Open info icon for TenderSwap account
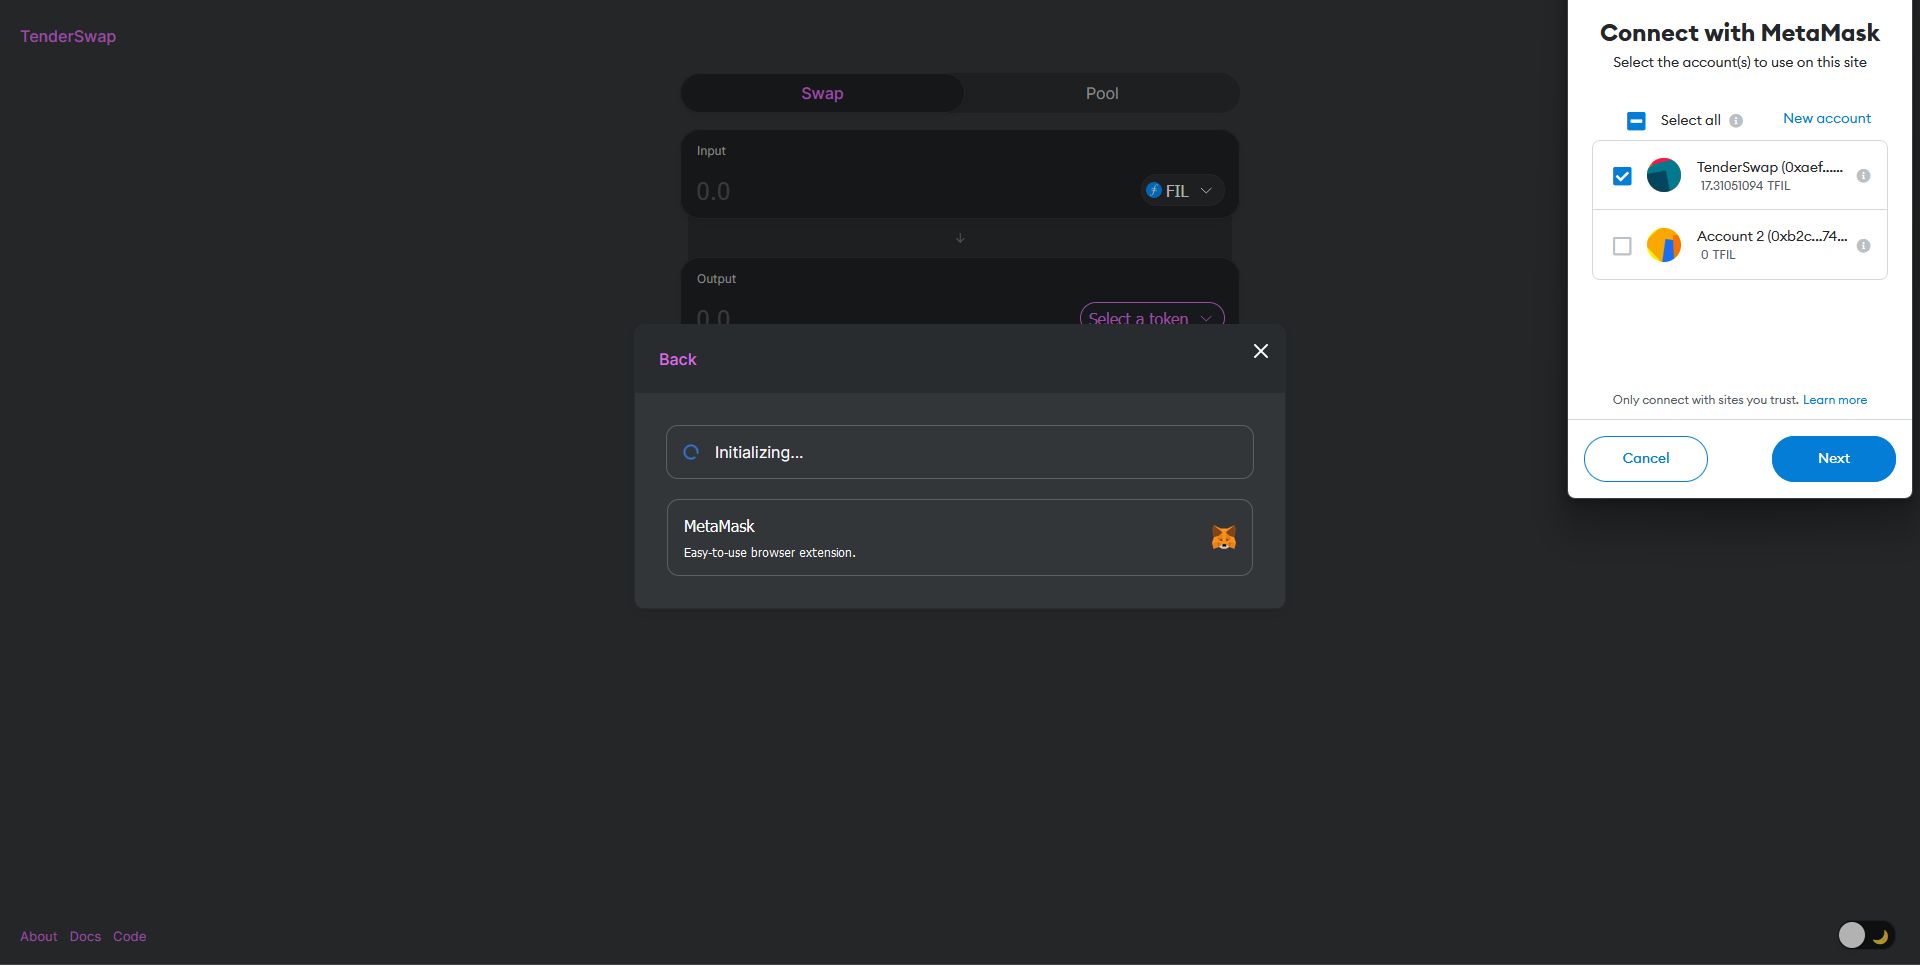The height and width of the screenshot is (966, 1920). (1863, 176)
